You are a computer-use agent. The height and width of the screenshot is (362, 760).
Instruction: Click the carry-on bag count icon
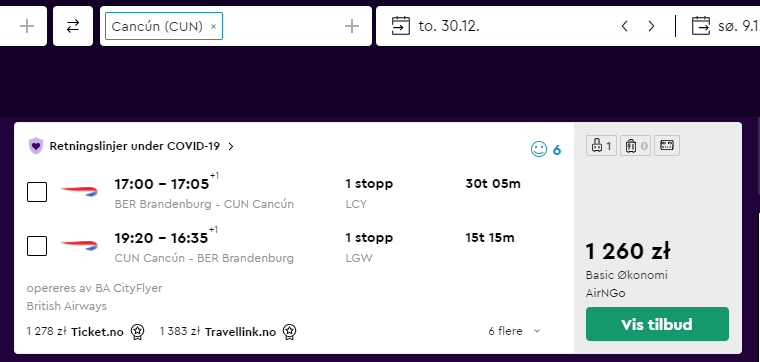click(x=601, y=146)
